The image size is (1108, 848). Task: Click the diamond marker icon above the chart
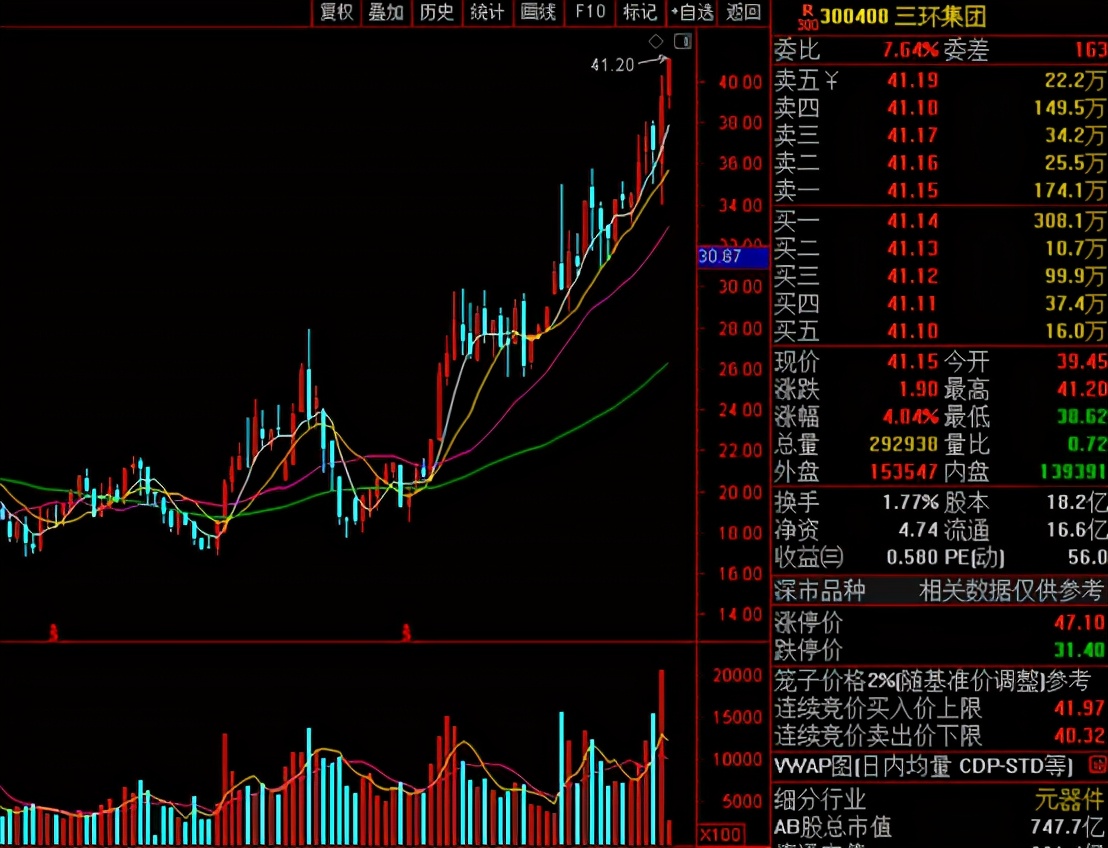656,41
